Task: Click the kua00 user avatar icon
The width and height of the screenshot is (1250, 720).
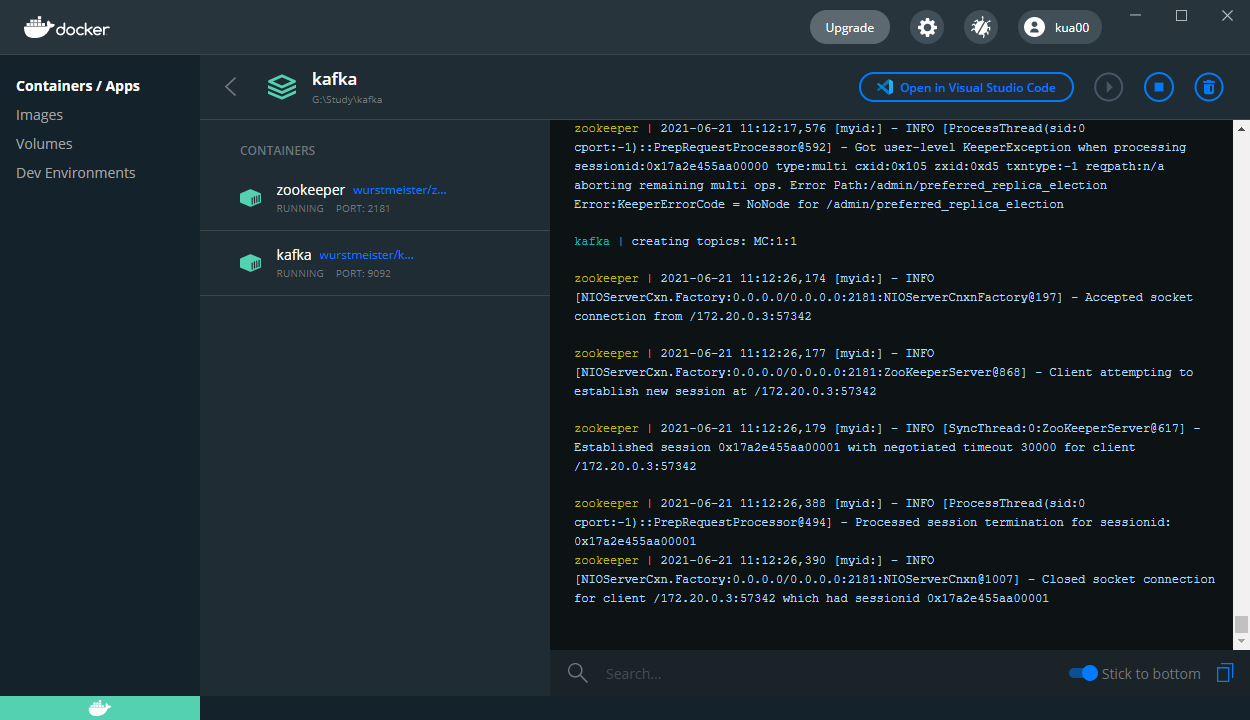Action: point(1034,28)
